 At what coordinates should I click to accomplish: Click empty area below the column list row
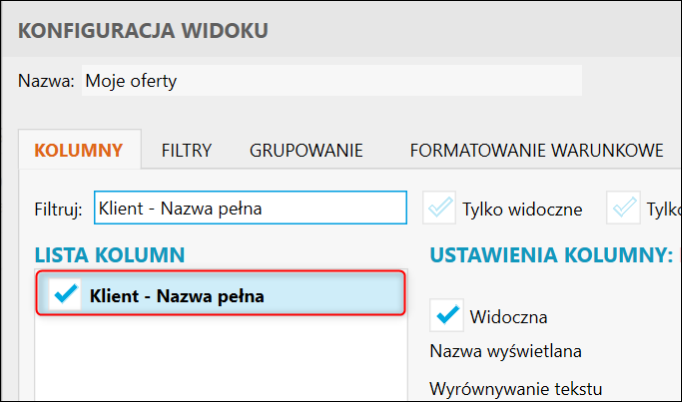tap(220, 360)
